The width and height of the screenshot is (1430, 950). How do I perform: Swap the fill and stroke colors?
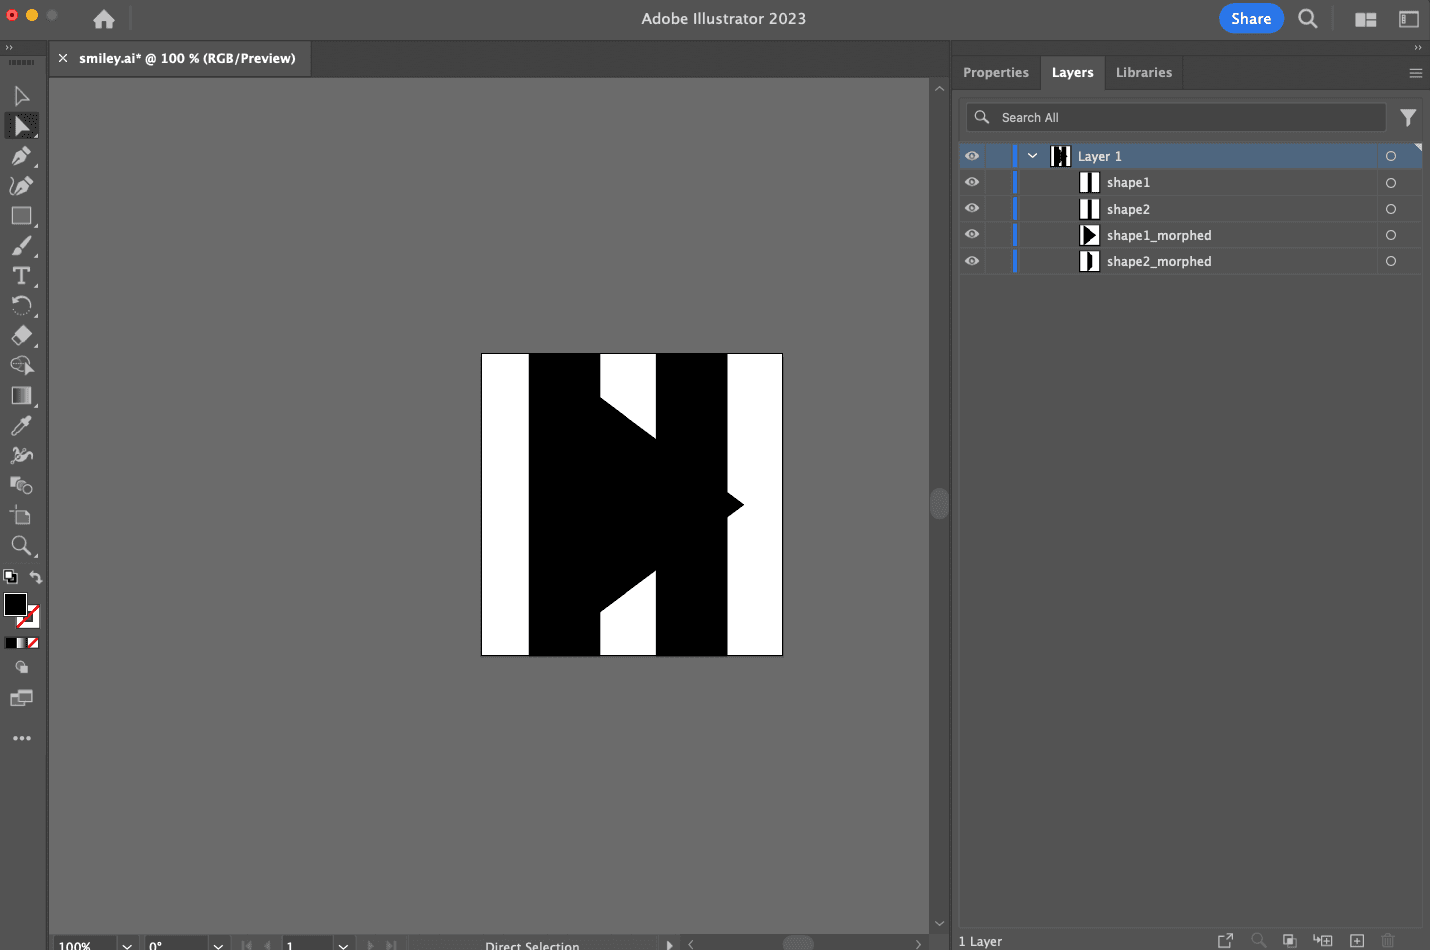coord(36,577)
